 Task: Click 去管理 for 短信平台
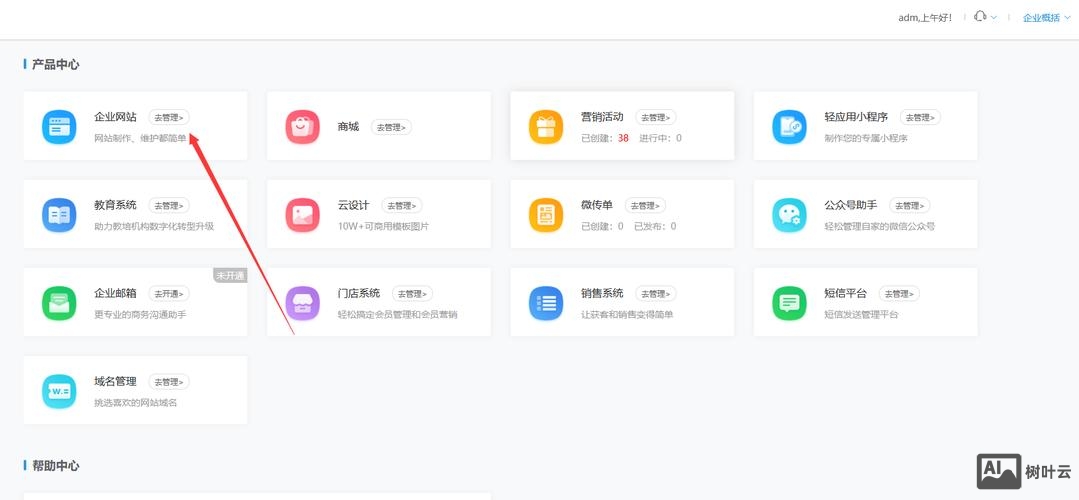899,294
